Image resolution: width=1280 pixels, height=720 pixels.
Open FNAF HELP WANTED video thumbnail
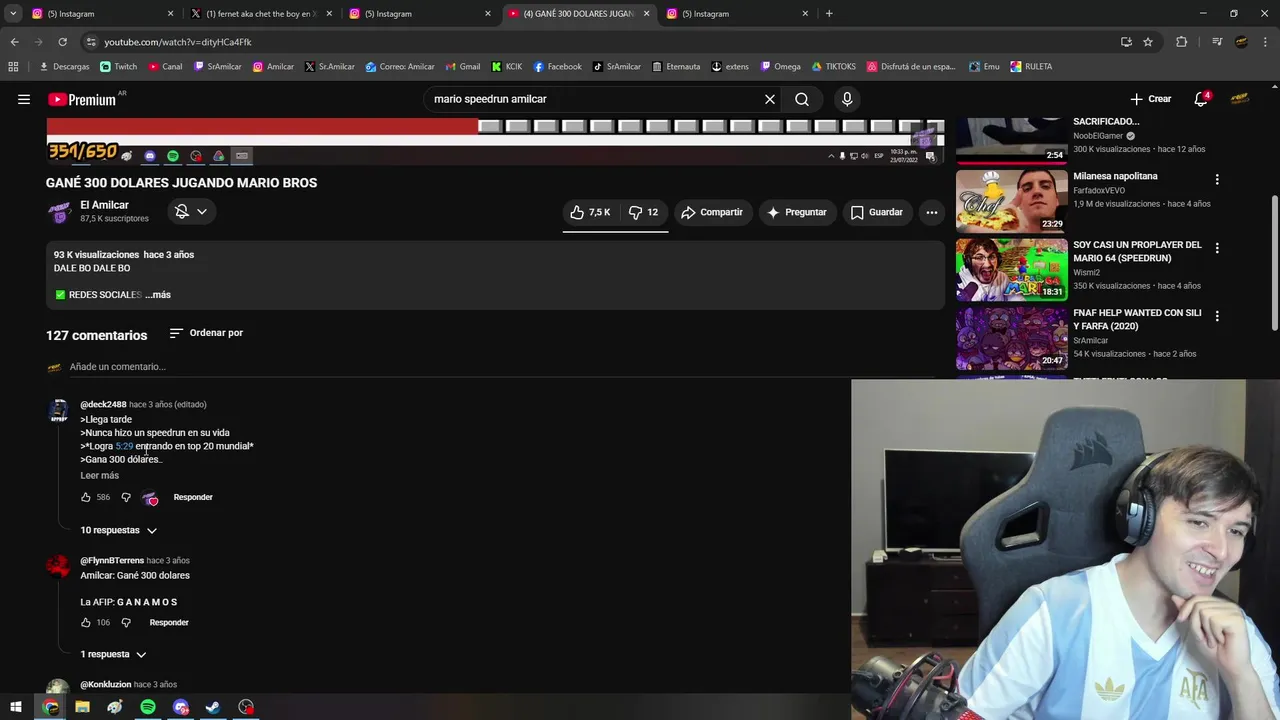(1011, 338)
